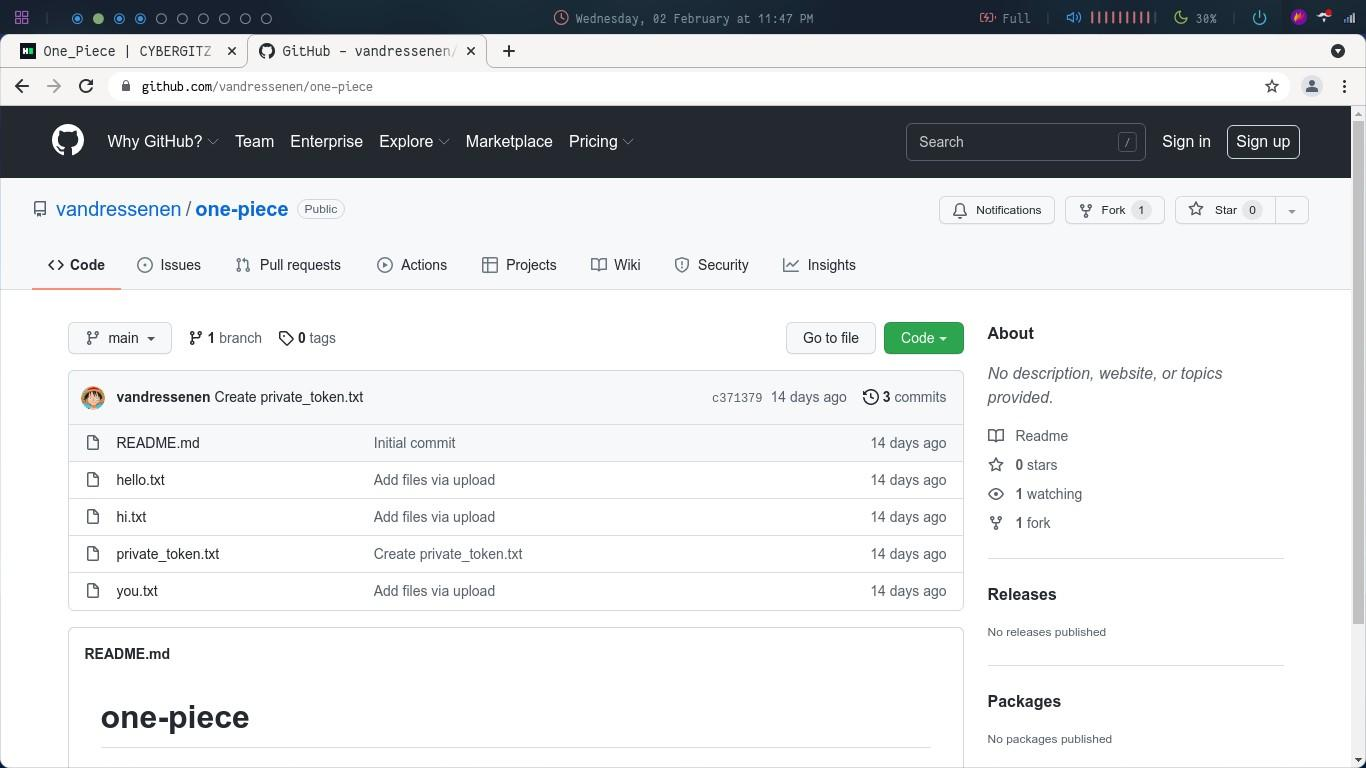Screen dimensions: 1366x768
Task: Click the moon 30% brightness indicator
Action: 1196,18
